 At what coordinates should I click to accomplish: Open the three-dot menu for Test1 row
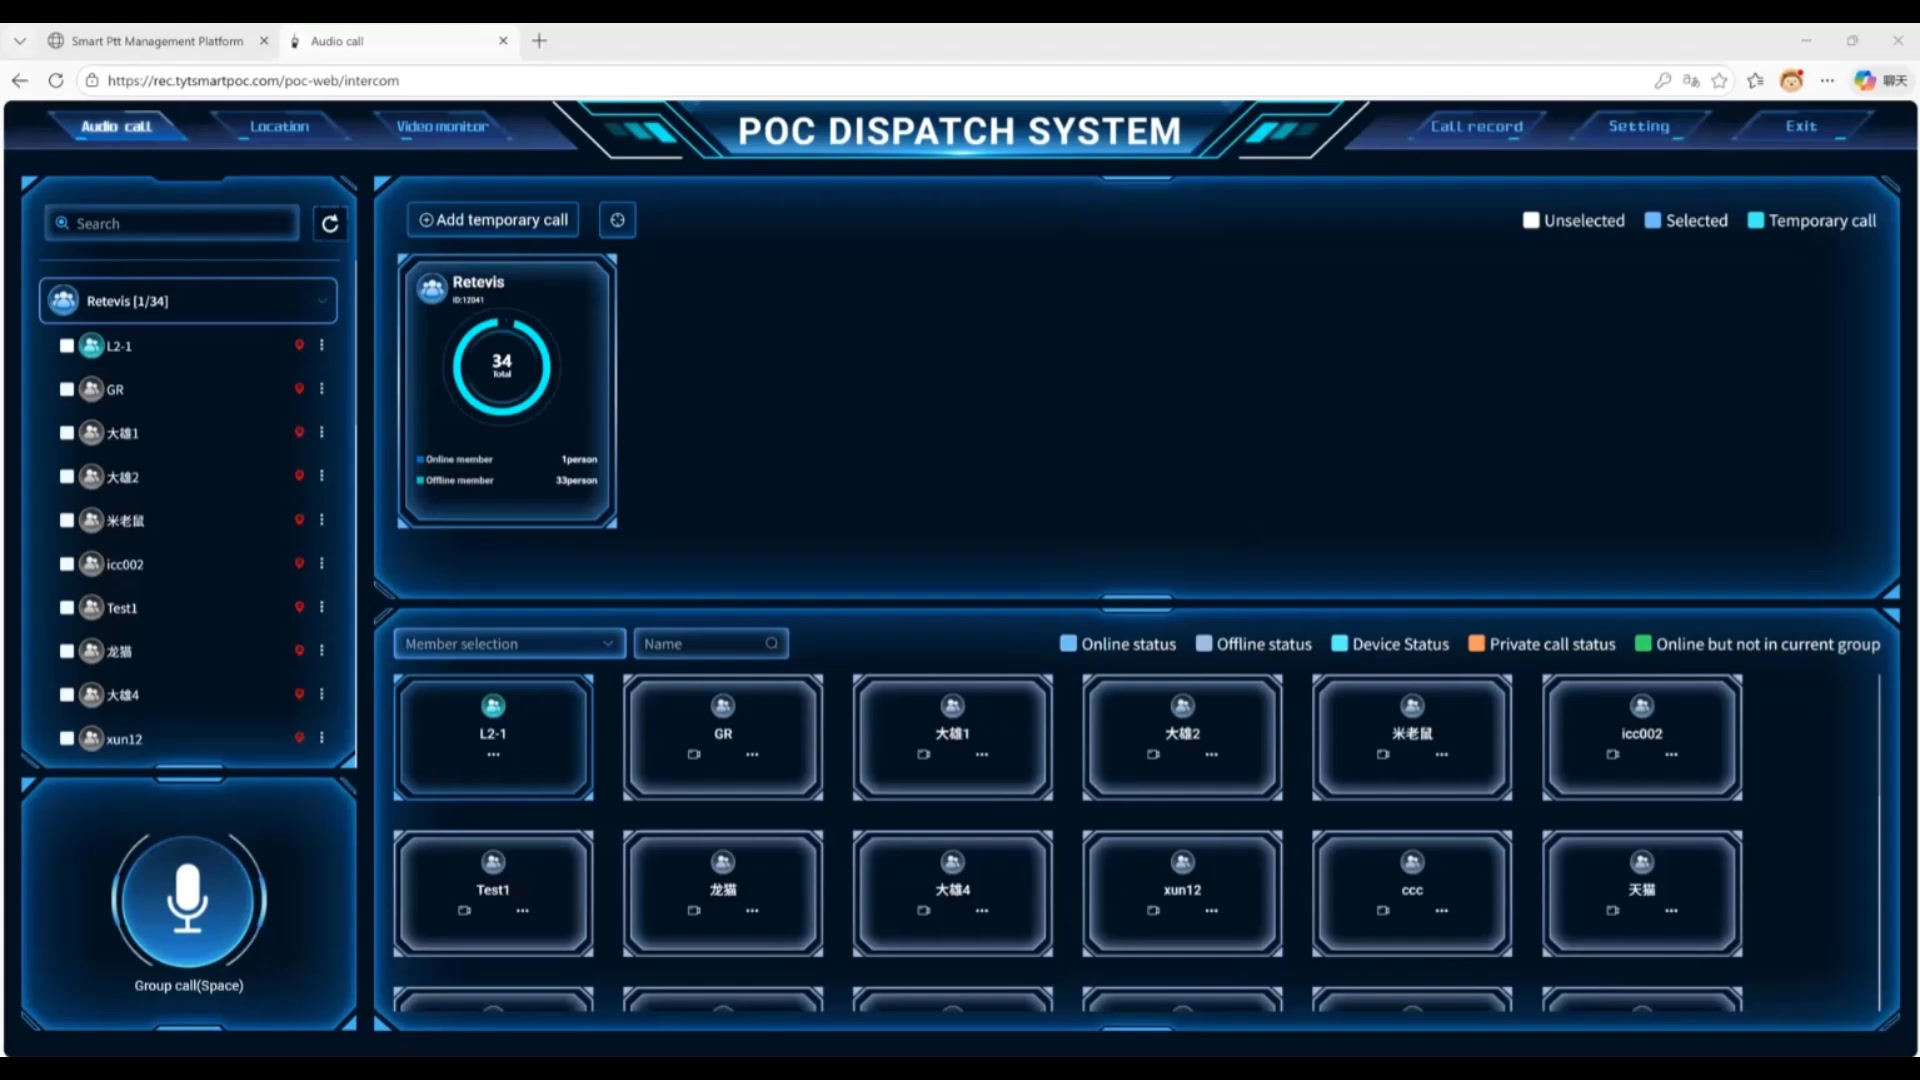tap(322, 607)
